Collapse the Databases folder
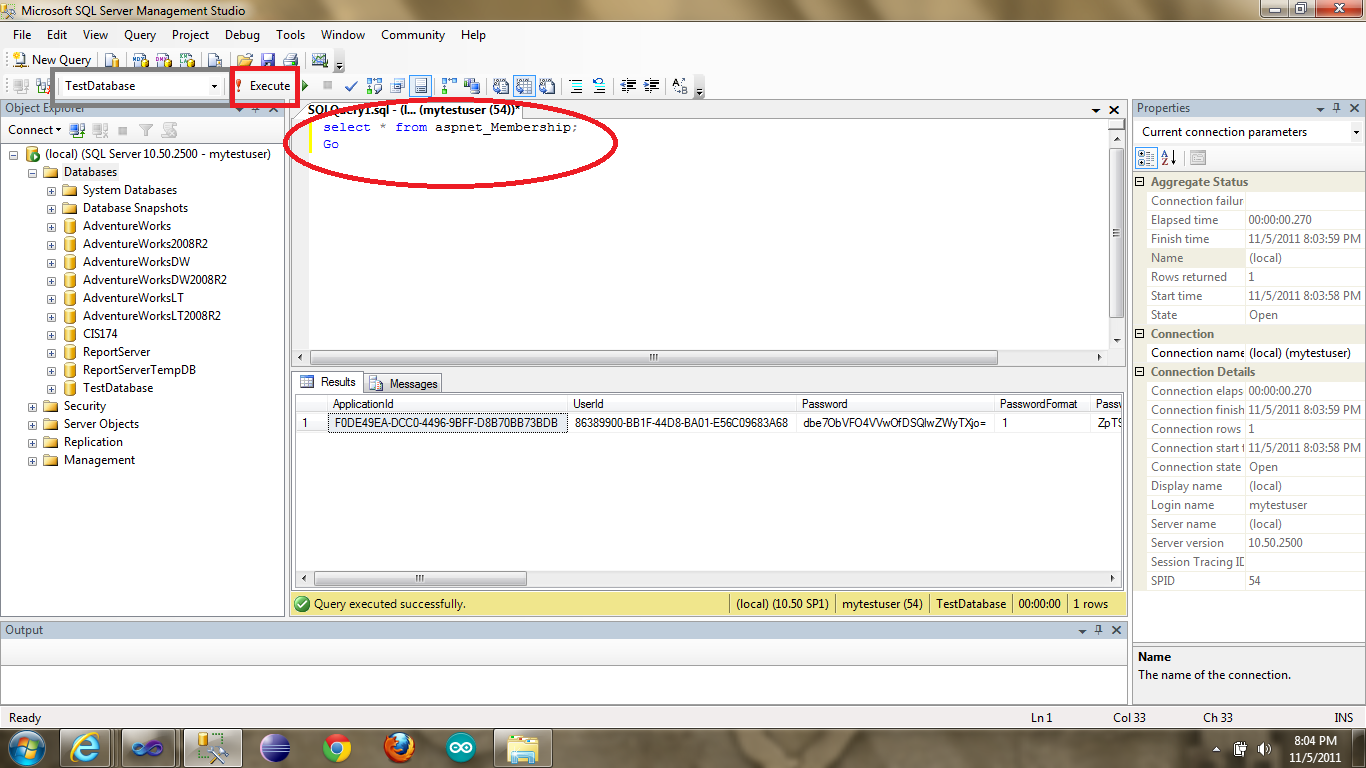Image resolution: width=1366 pixels, height=768 pixels. 32,172
